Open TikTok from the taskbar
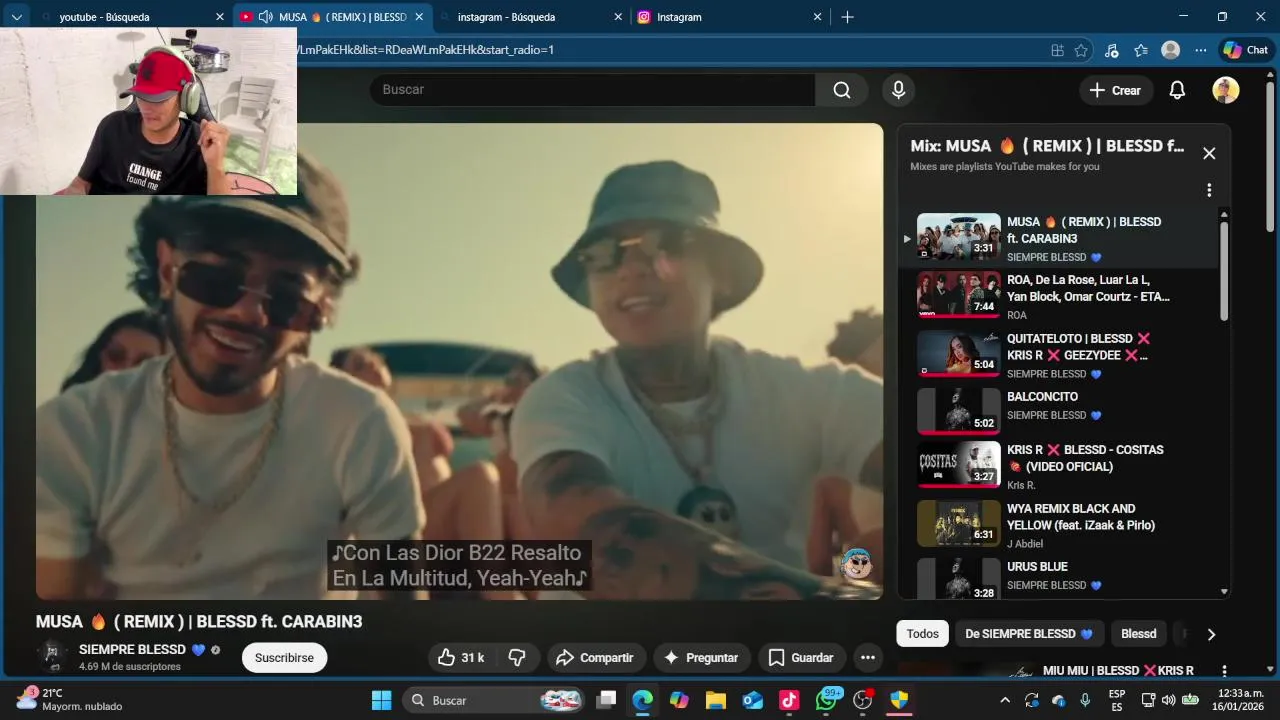This screenshot has height=720, width=1280. [789, 700]
